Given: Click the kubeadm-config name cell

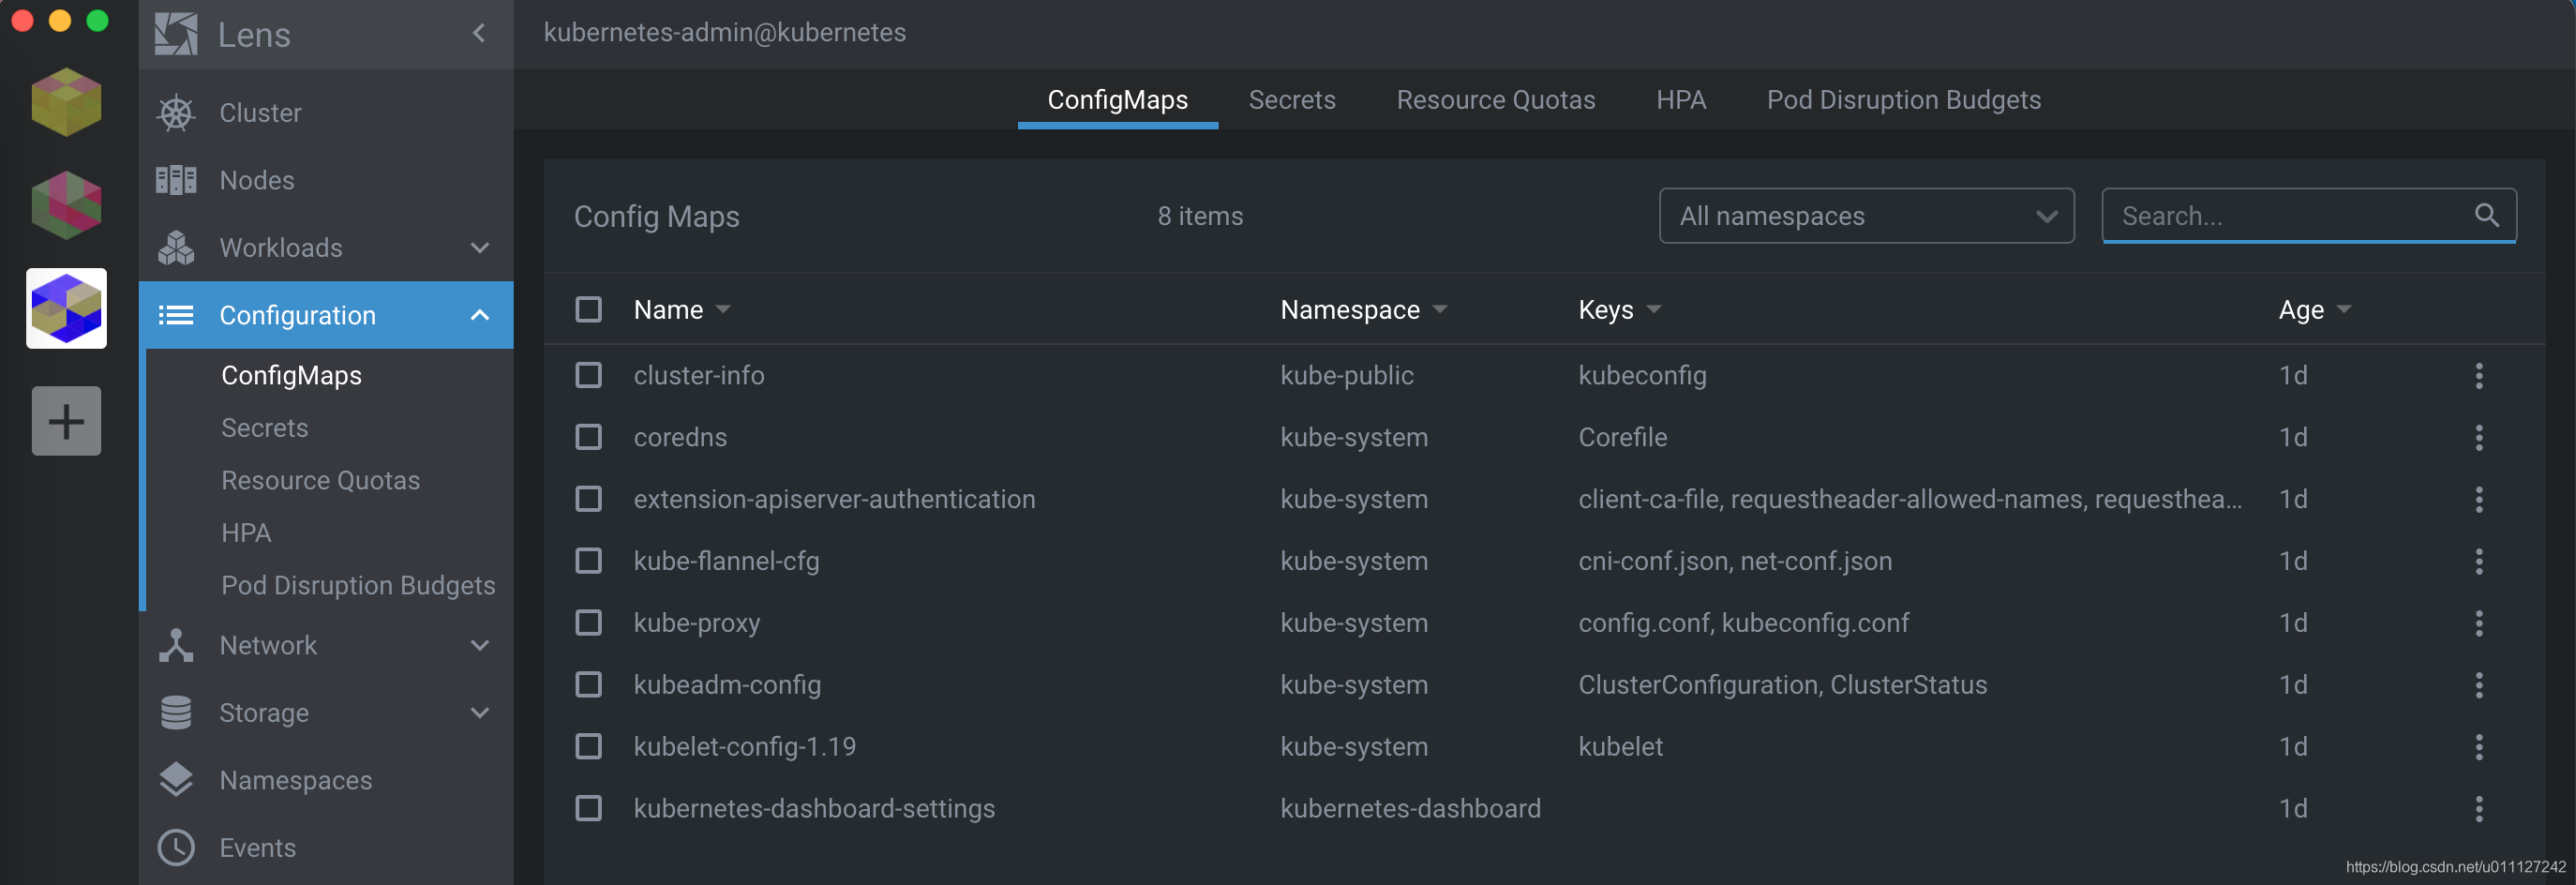Looking at the screenshot, I should (x=727, y=685).
